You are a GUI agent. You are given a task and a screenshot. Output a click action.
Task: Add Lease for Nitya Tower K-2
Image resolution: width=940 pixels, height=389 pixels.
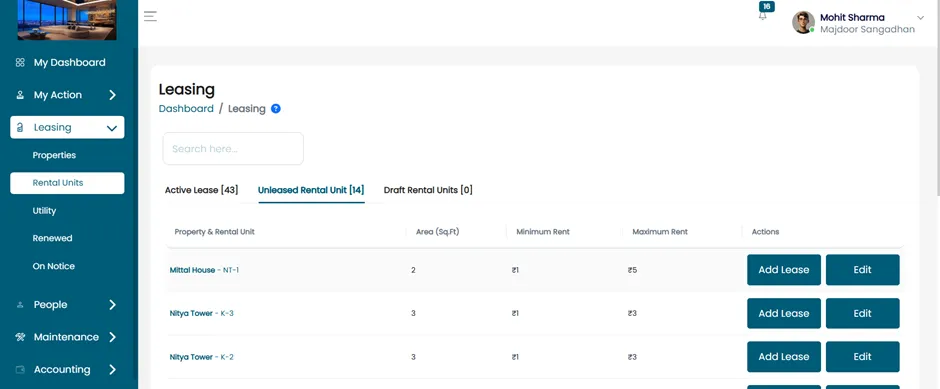click(784, 357)
